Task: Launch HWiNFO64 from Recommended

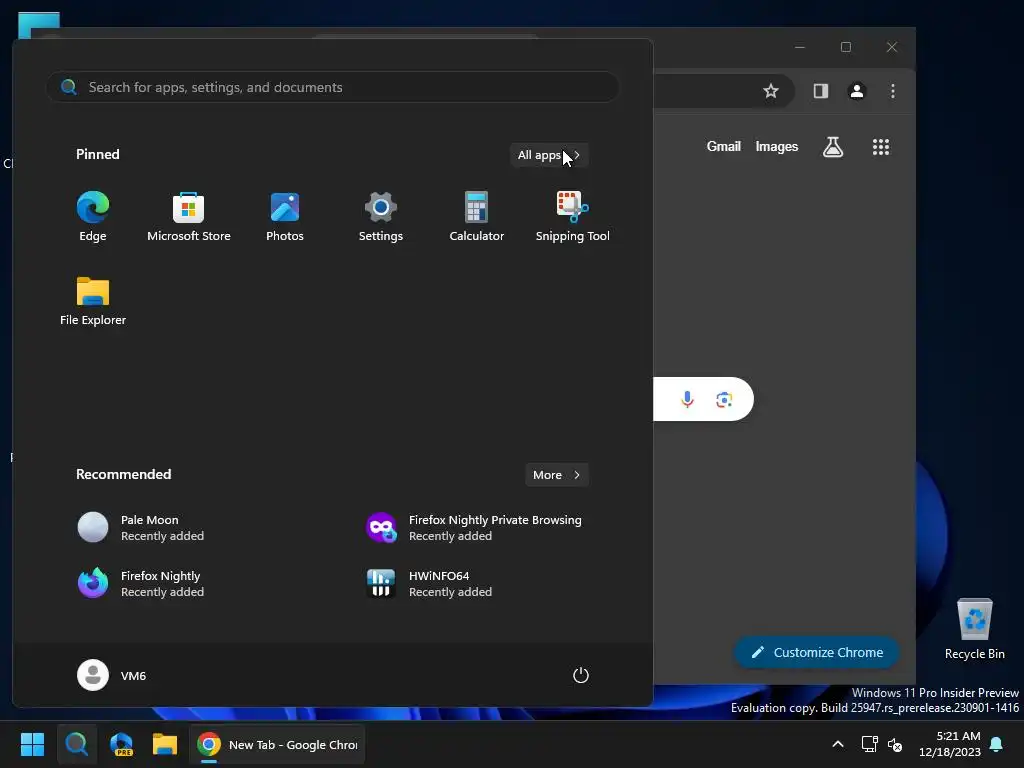Action: coord(429,584)
